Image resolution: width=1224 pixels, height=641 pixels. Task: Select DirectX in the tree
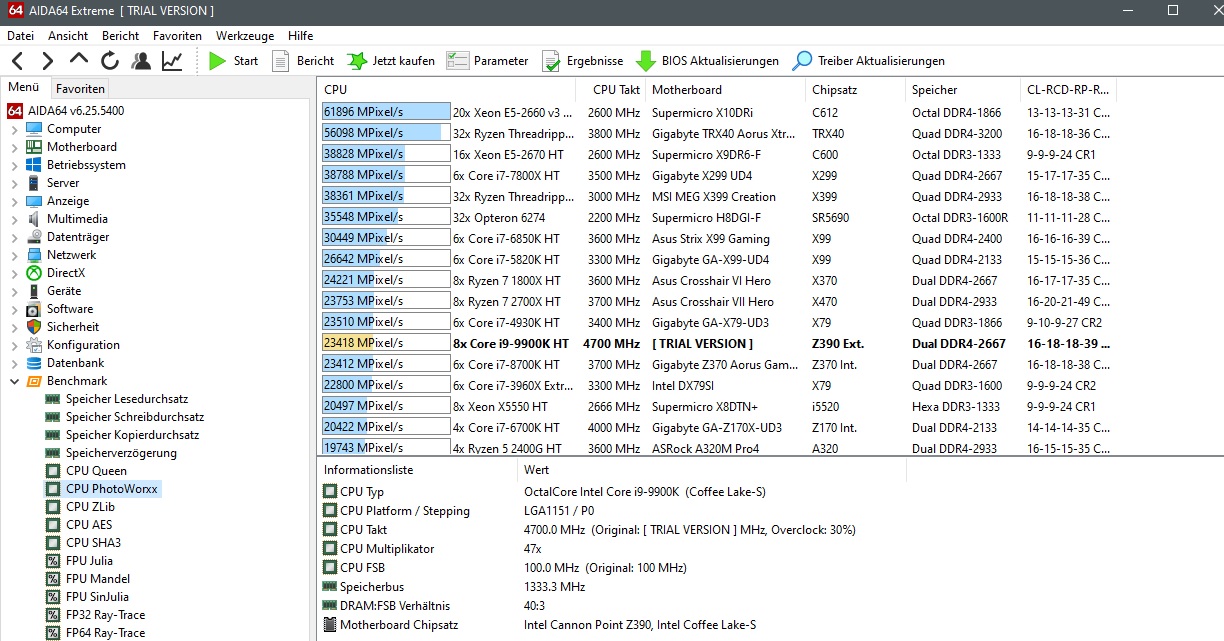(x=66, y=273)
